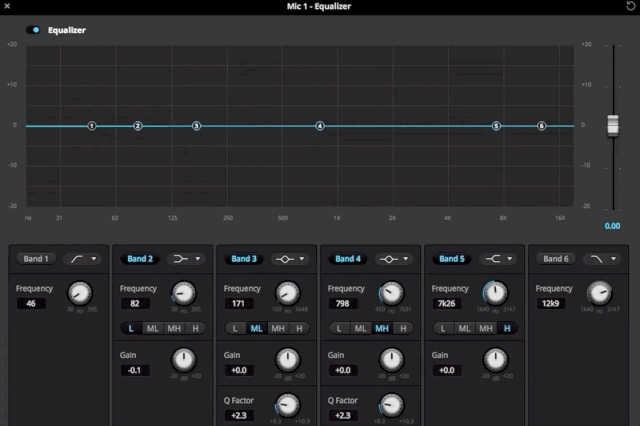Image resolution: width=640 pixels, height=426 pixels.
Task: Select L range for Band 2
Action: click(131, 328)
